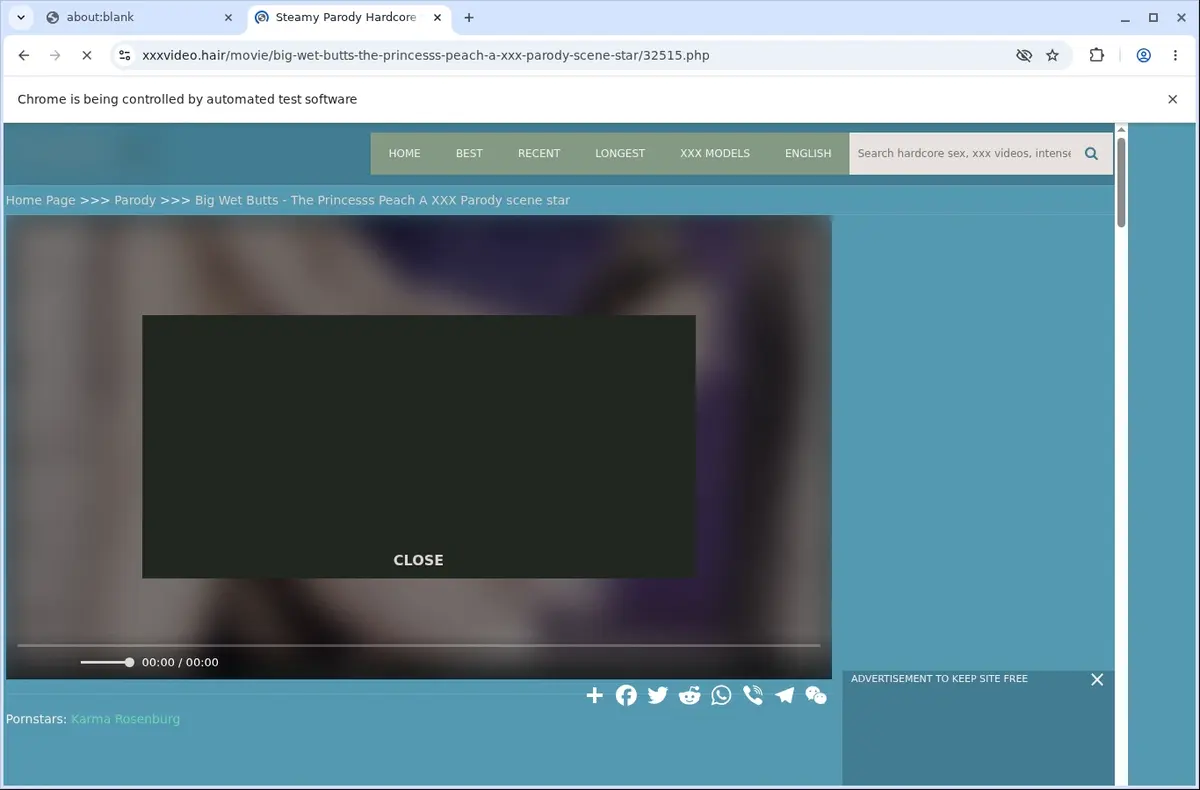The height and width of the screenshot is (790, 1200).
Task: Close the about:blank tab
Action: click(x=228, y=17)
